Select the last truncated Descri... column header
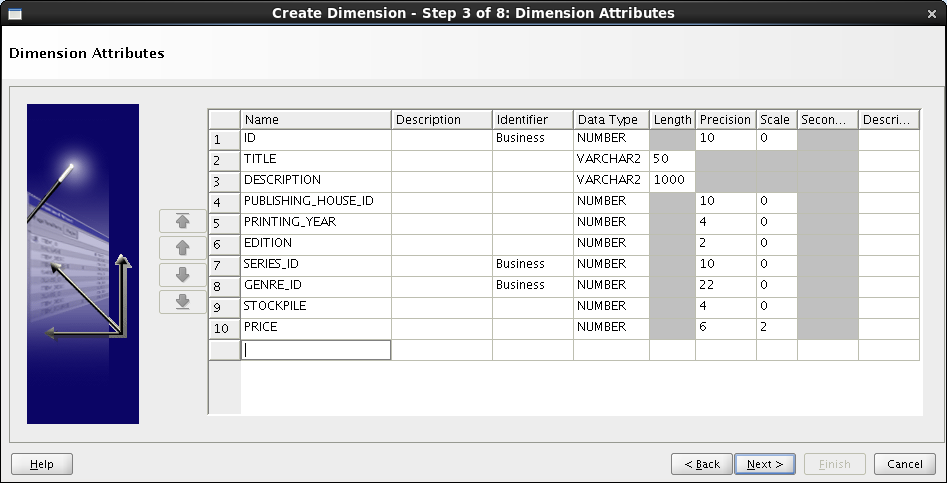 tap(889, 120)
